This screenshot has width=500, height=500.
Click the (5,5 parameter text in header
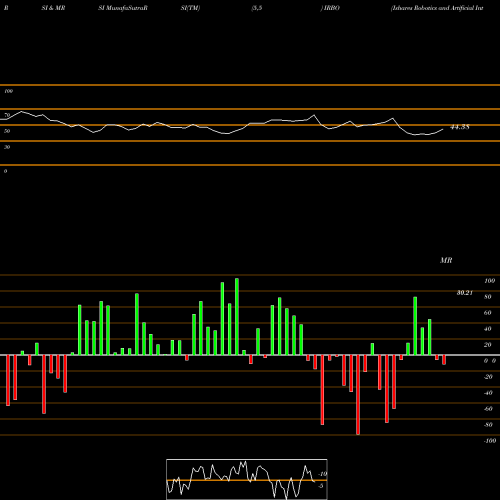point(257,8)
